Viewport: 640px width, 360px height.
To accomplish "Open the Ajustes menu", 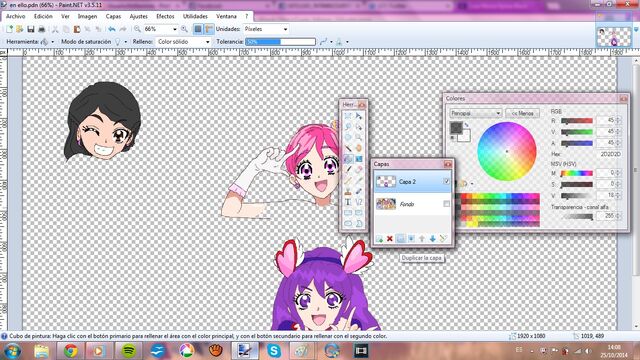I will point(138,16).
